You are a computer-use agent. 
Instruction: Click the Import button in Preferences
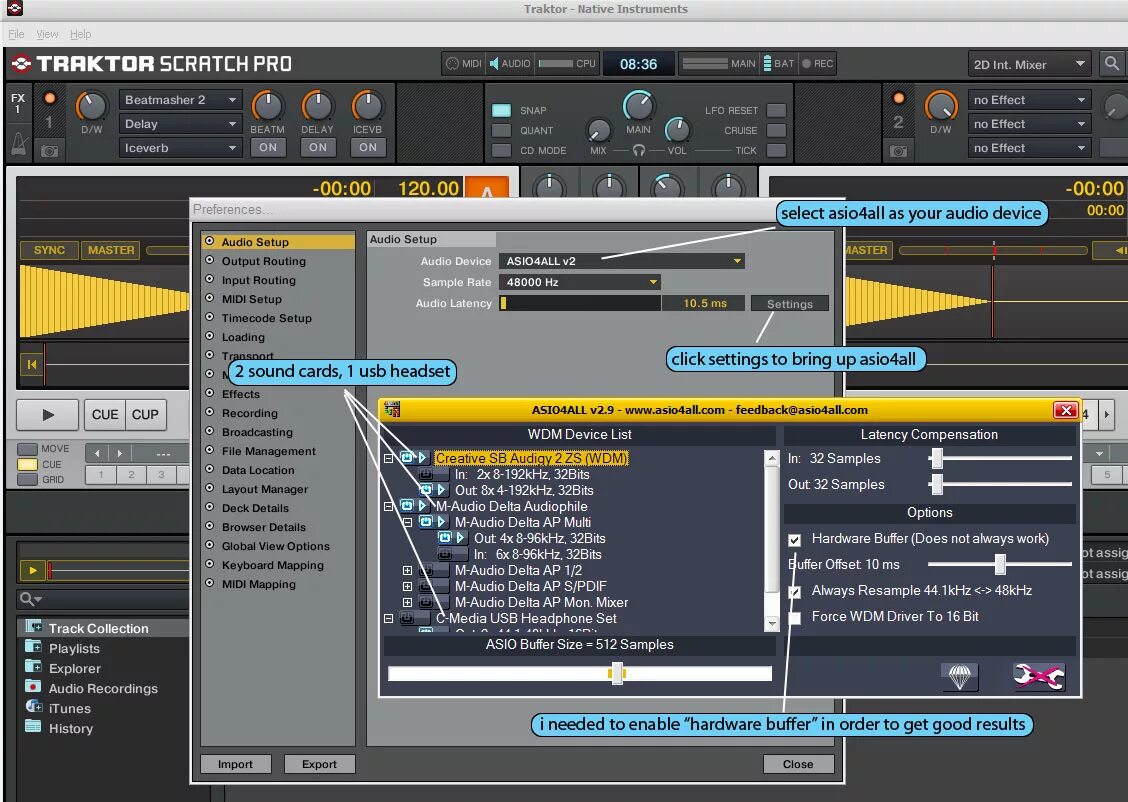[235, 764]
